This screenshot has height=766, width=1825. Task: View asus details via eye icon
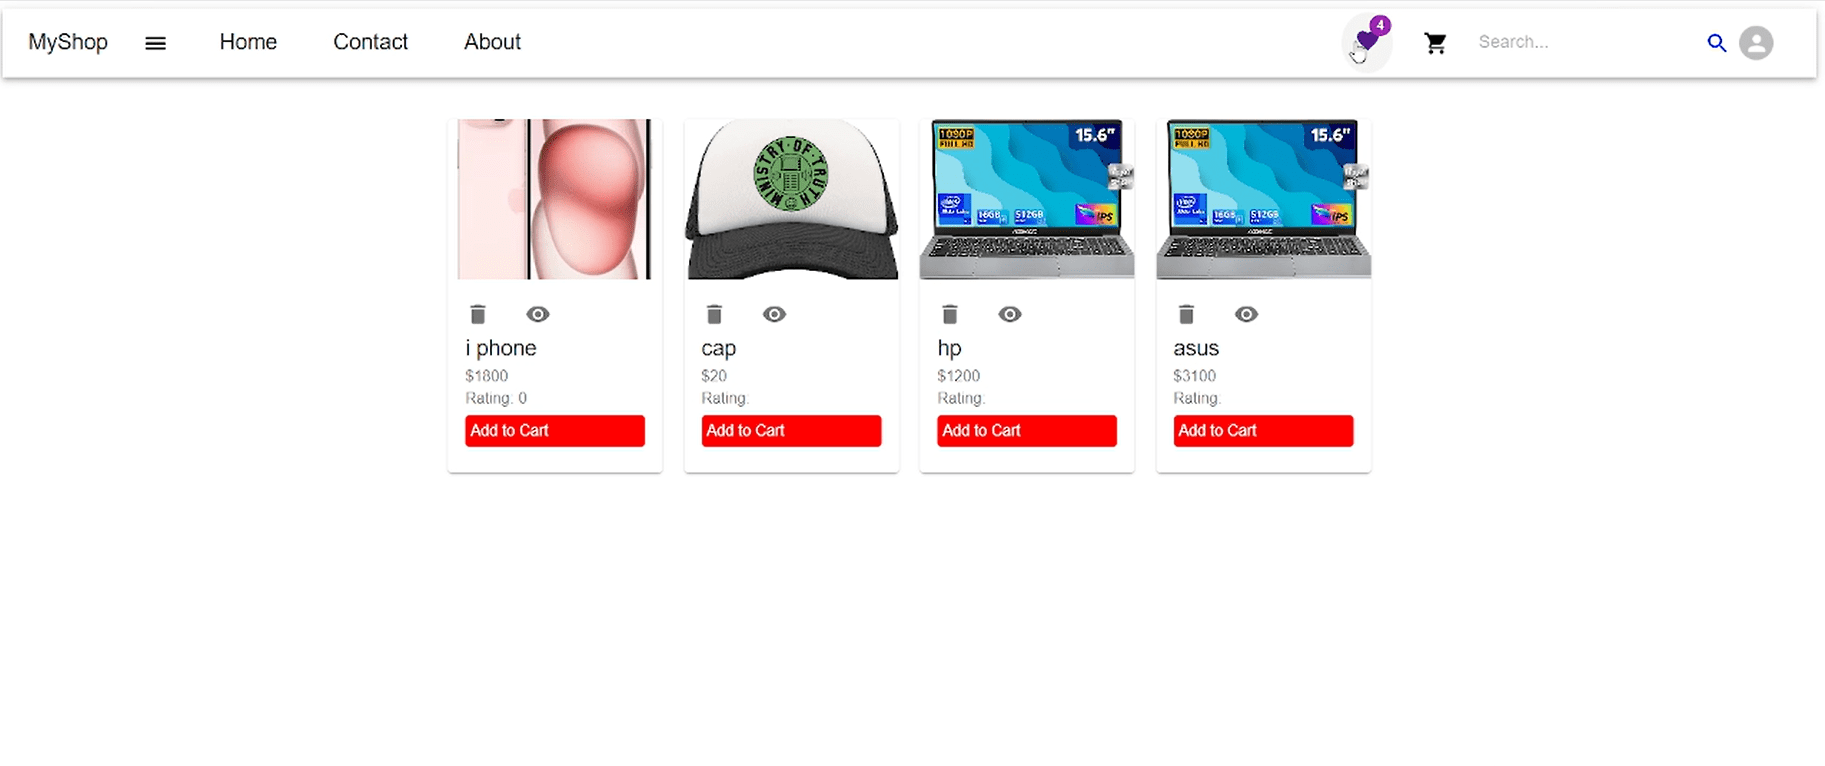[x=1246, y=314]
